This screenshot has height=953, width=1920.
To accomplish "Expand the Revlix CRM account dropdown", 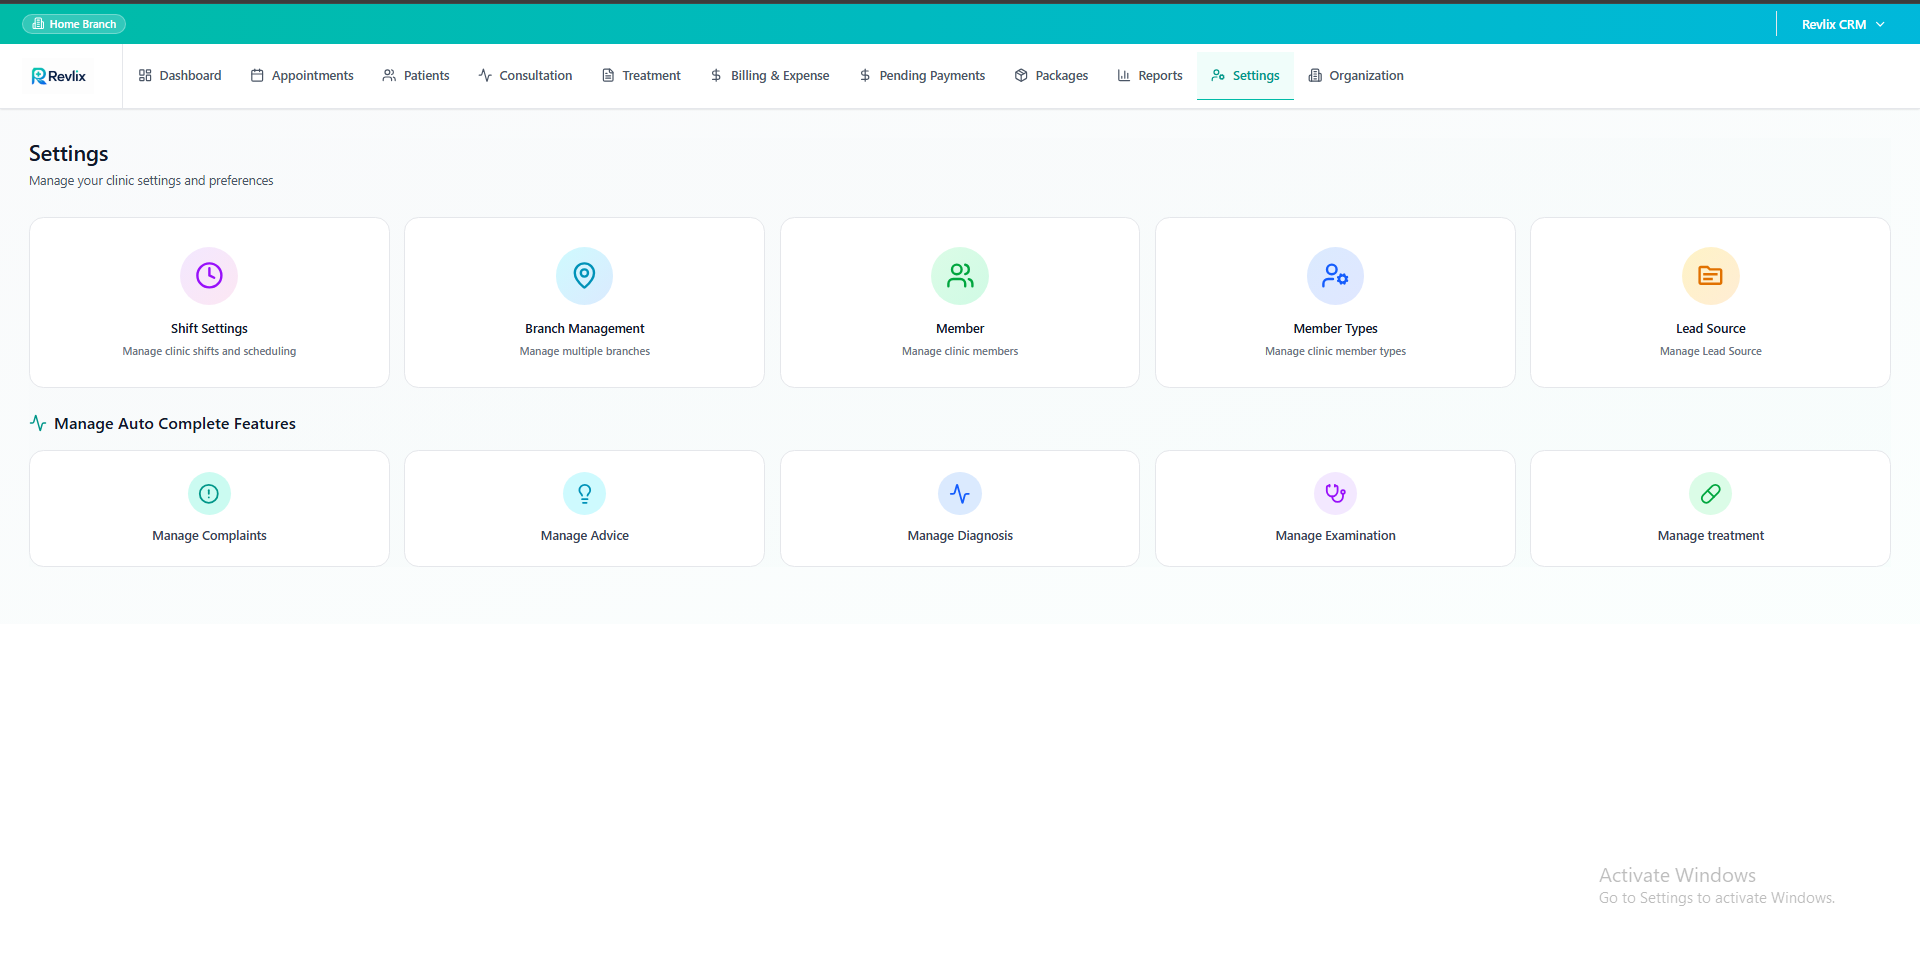I will [x=1843, y=24].
